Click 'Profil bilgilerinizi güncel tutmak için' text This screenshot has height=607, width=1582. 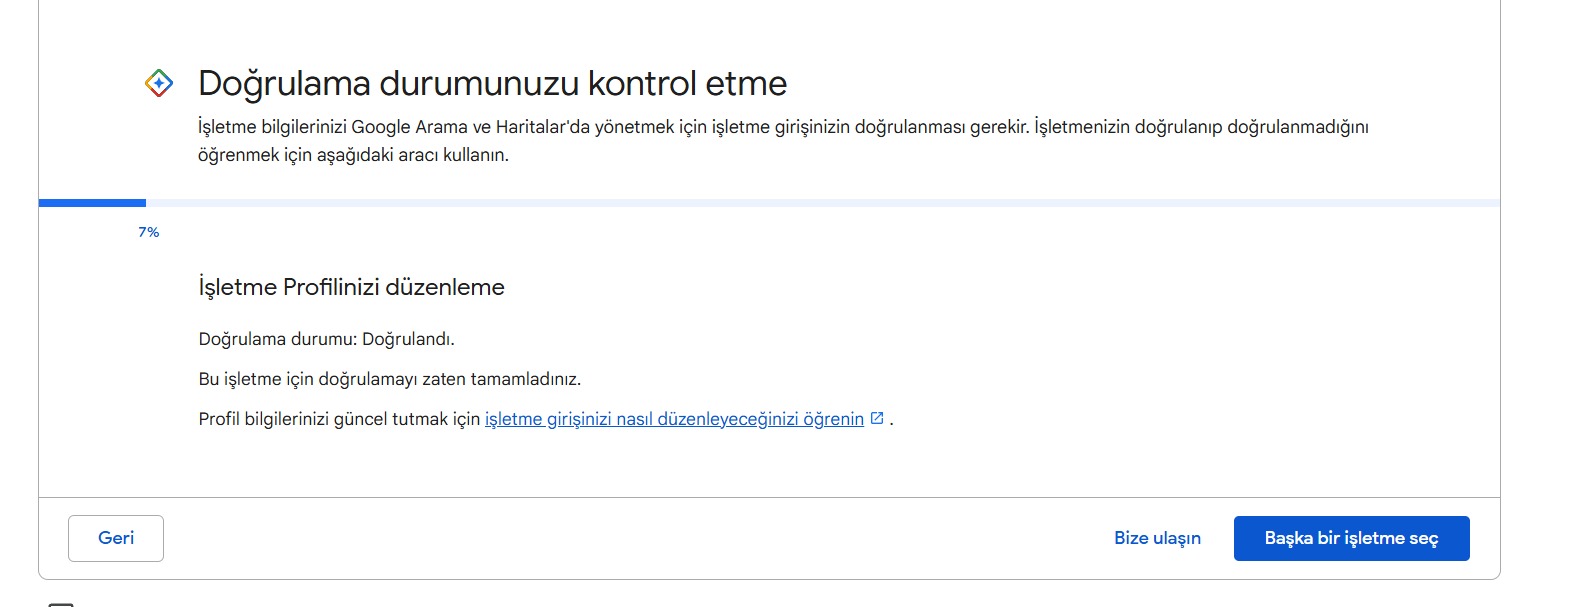[339, 419]
